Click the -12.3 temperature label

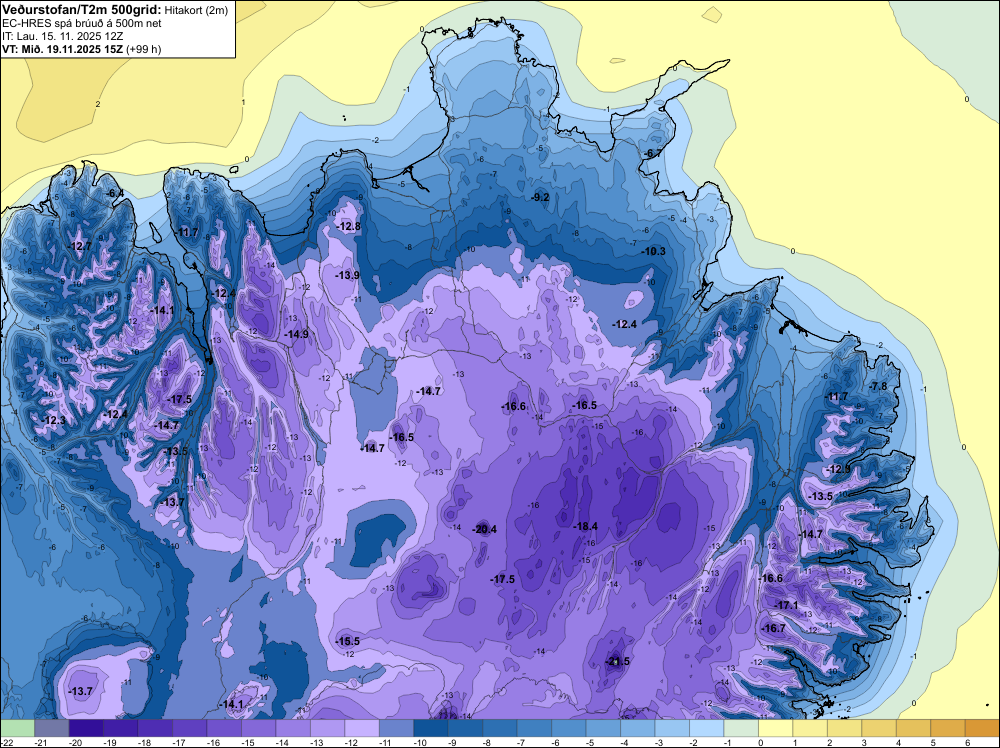[x=54, y=420]
